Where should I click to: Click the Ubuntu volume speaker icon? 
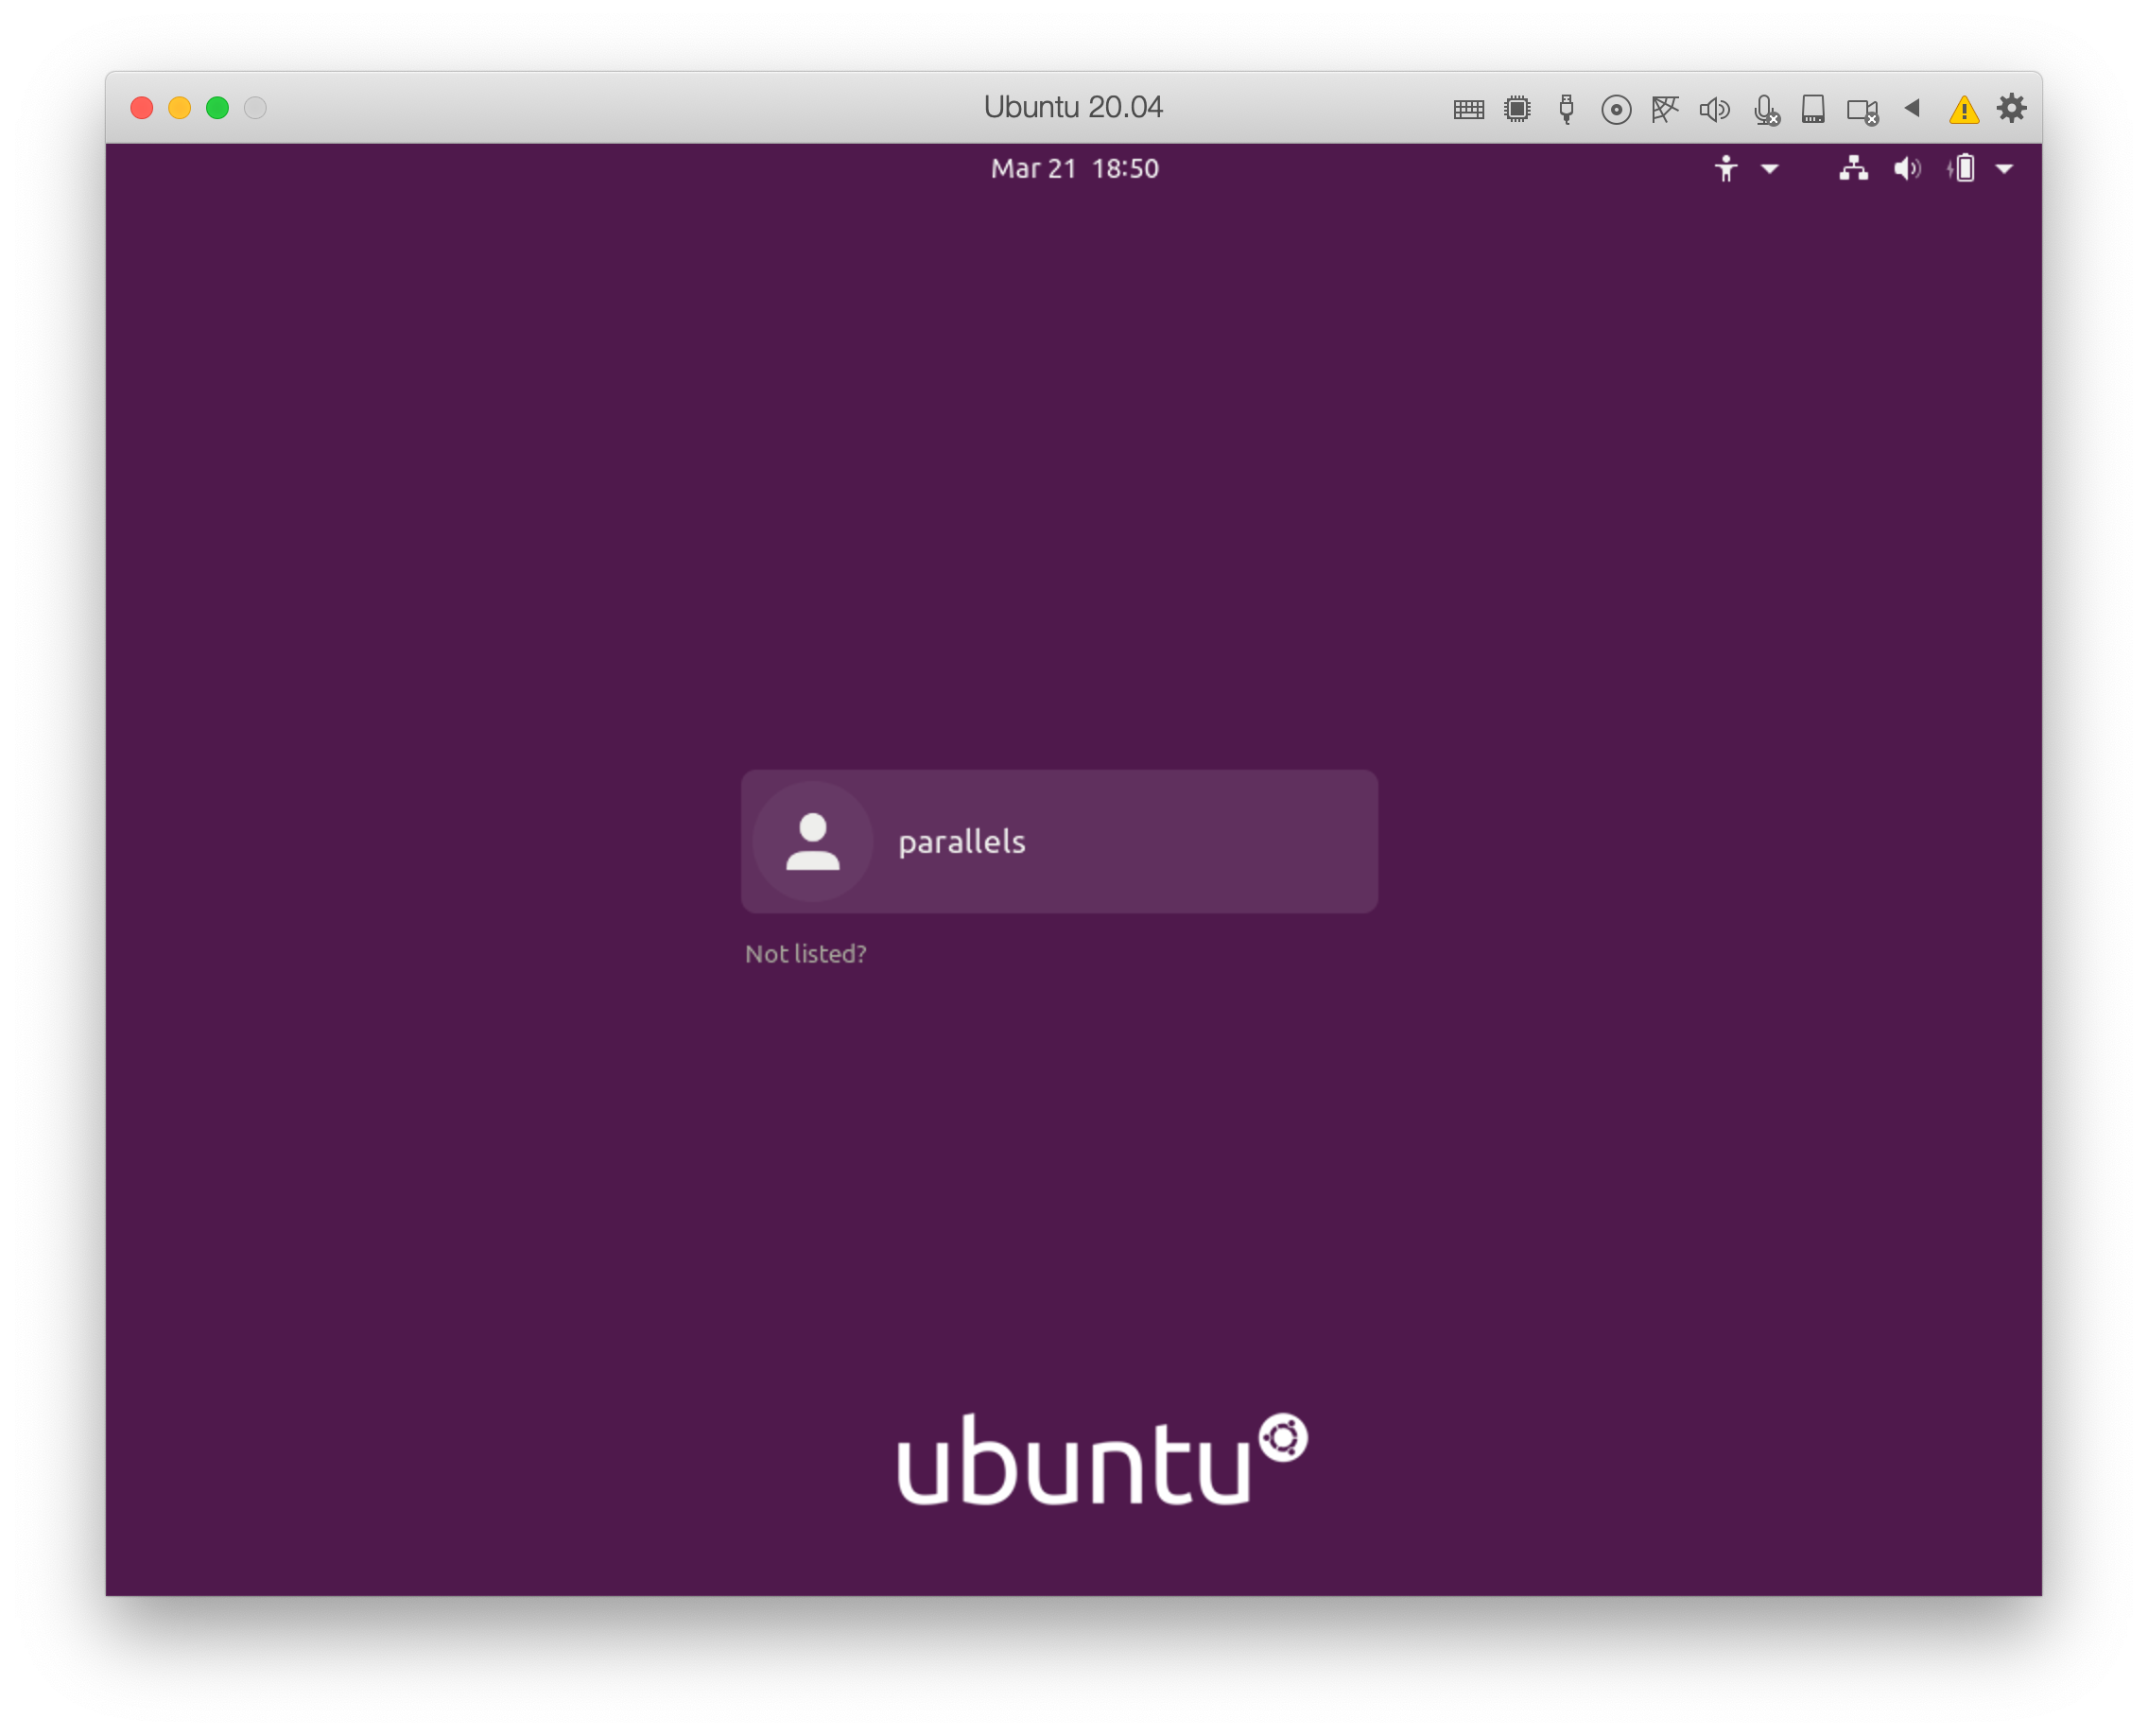click(1906, 169)
